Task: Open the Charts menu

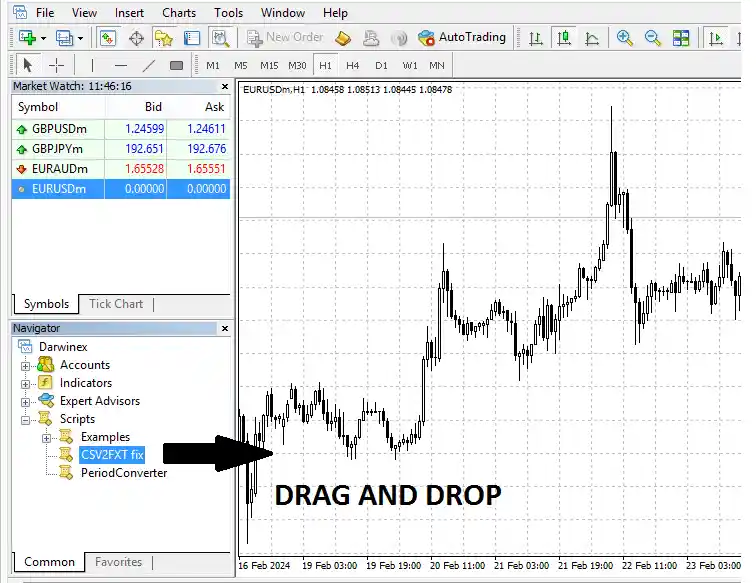Action: 179,13
